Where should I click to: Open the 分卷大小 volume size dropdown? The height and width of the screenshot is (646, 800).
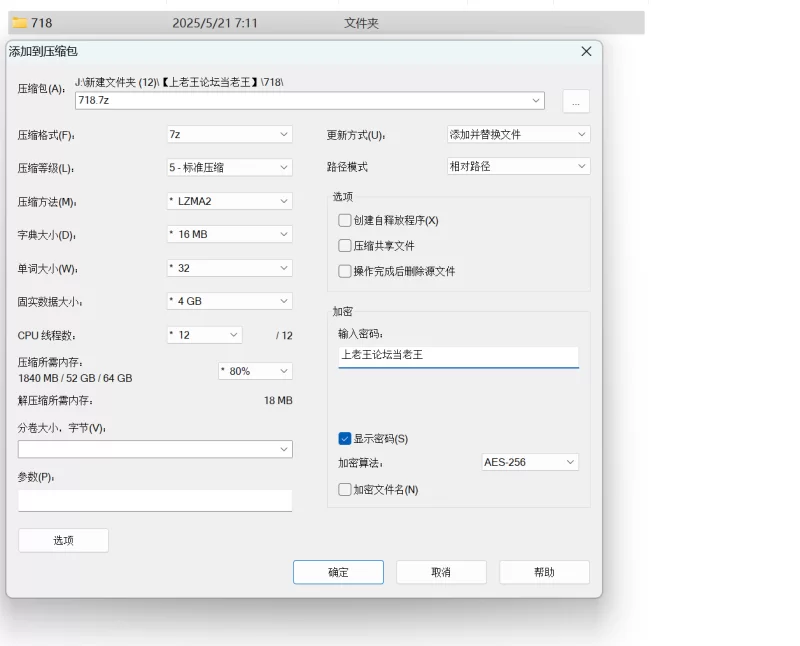pos(155,449)
